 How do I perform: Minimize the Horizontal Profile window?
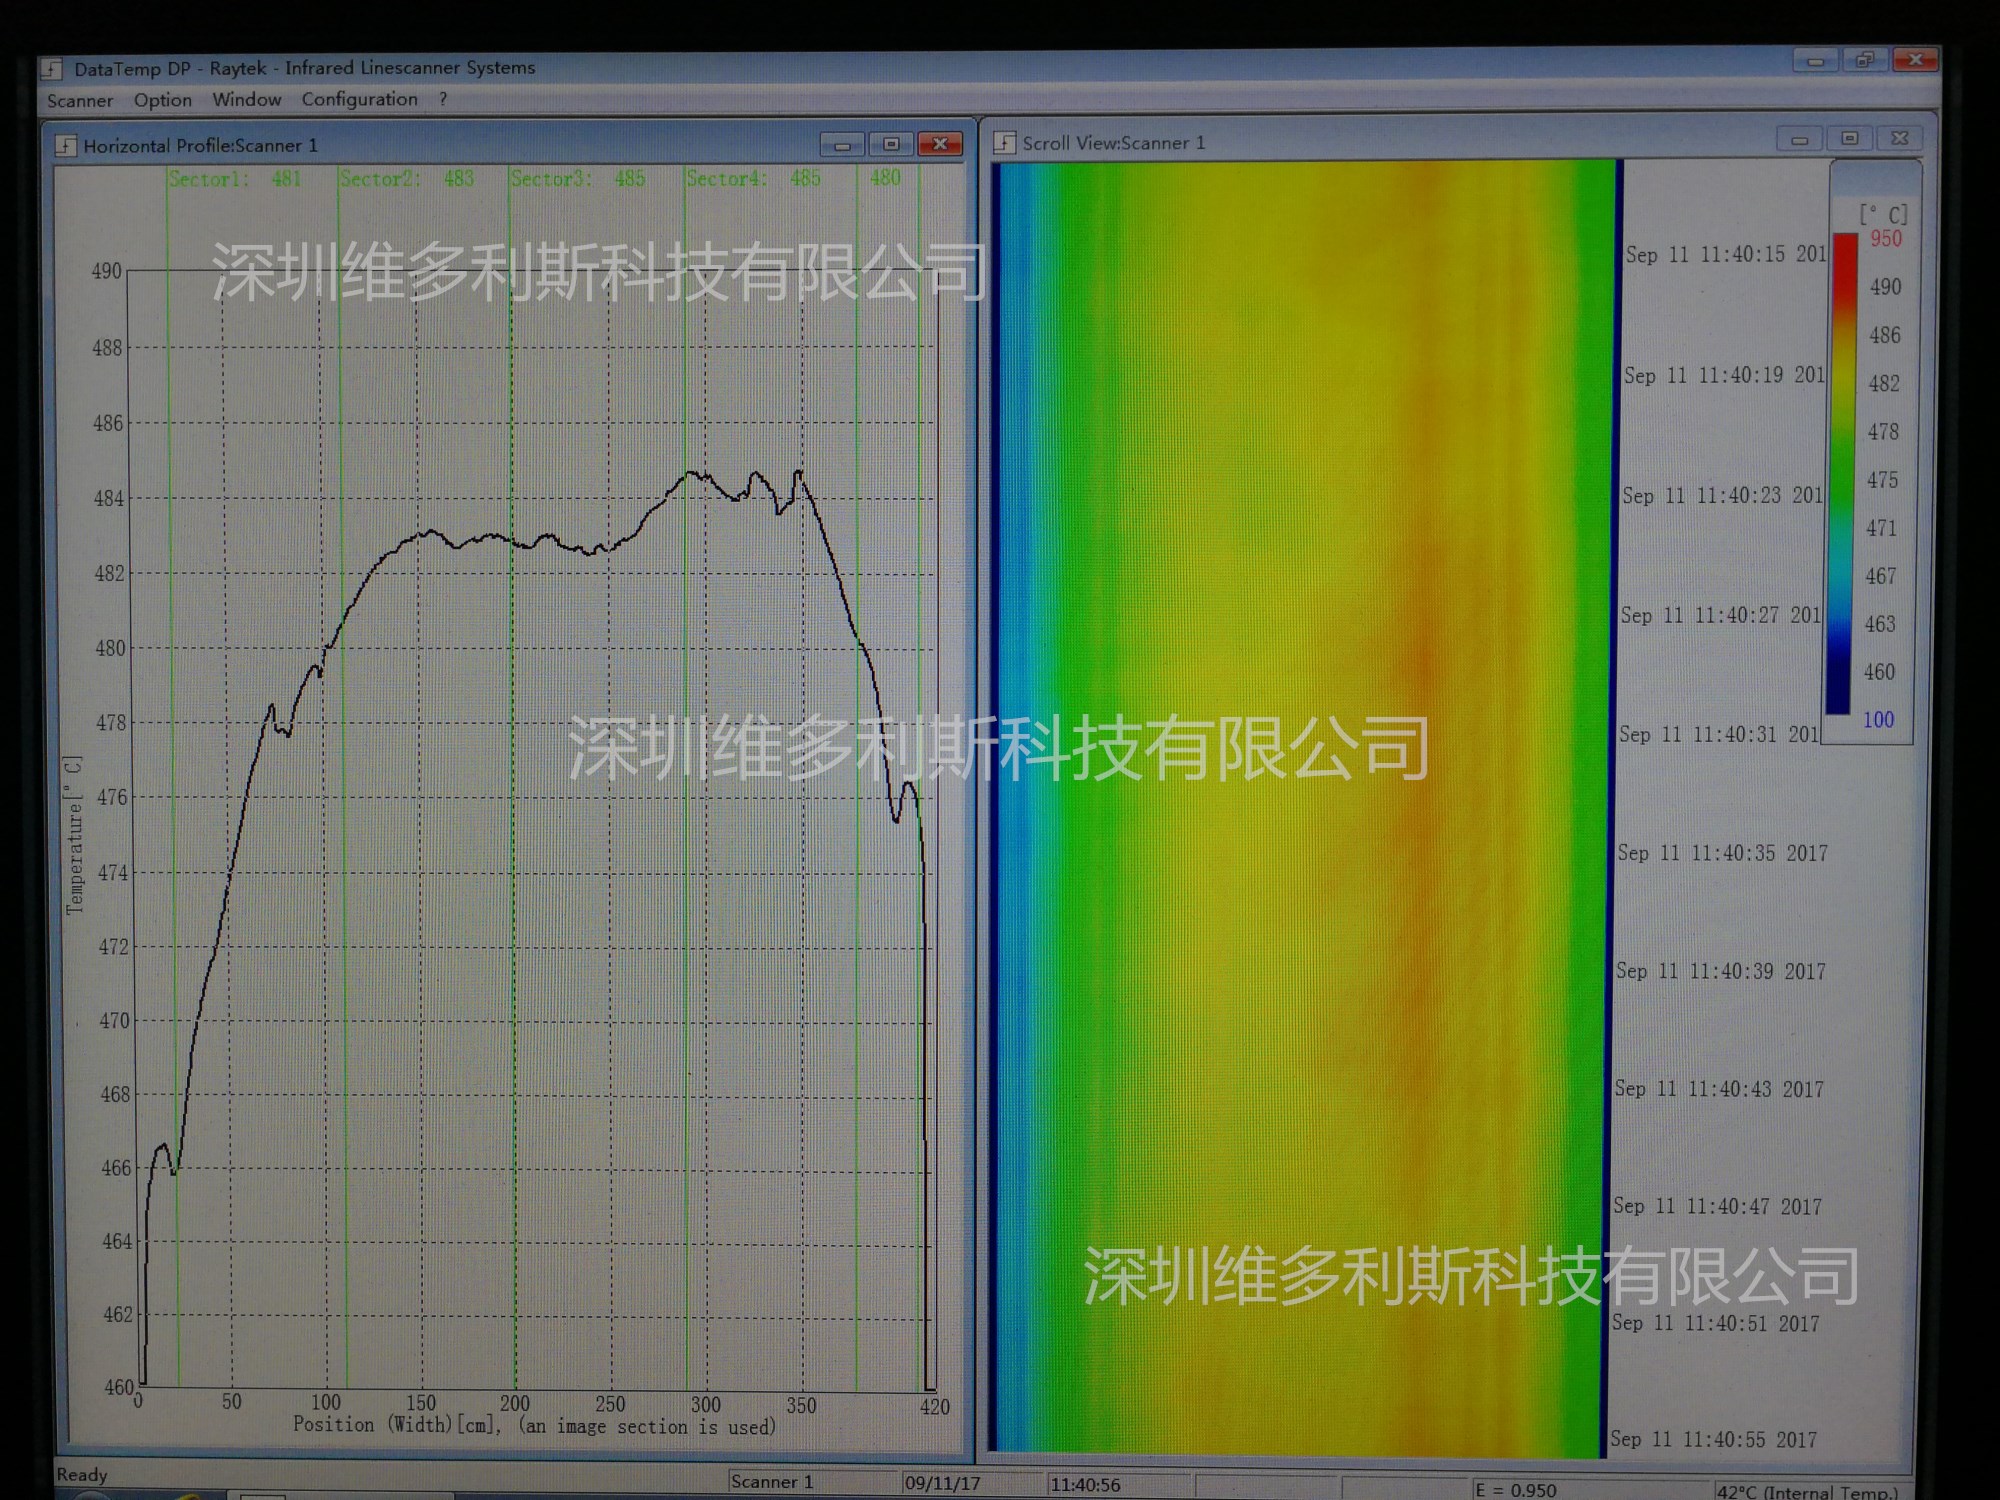[842, 145]
